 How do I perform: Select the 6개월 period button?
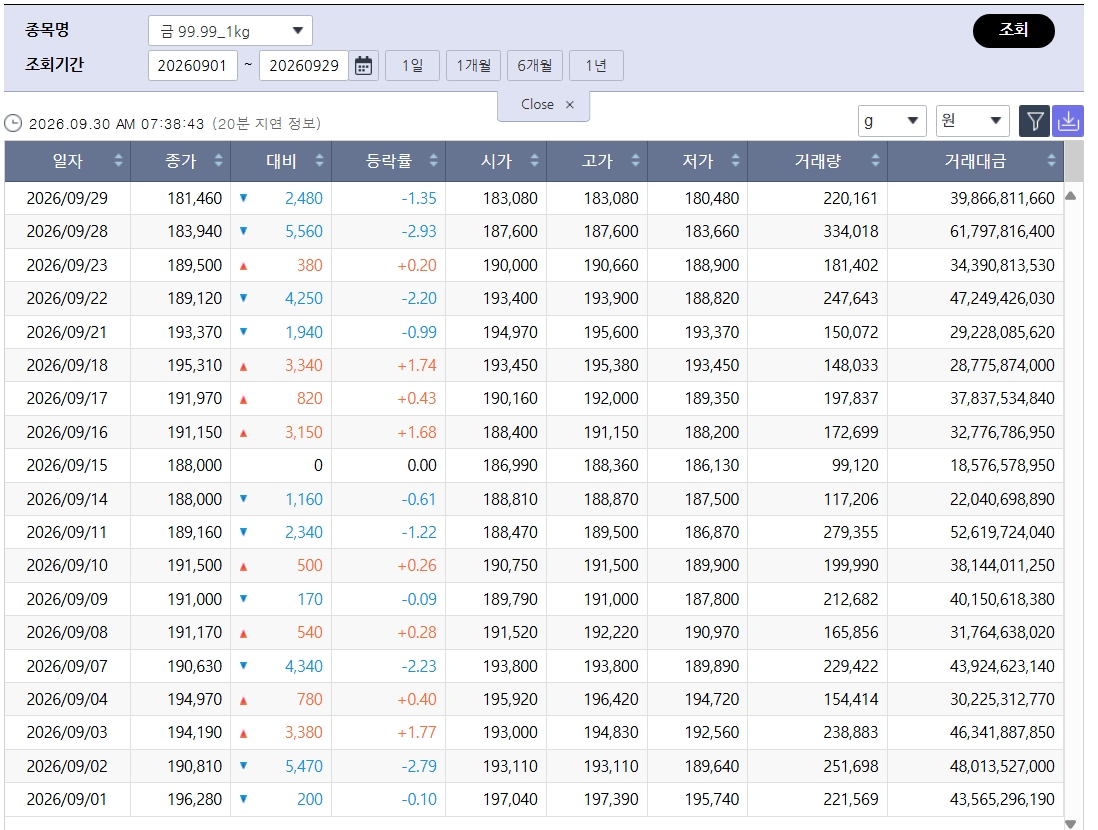(x=535, y=66)
